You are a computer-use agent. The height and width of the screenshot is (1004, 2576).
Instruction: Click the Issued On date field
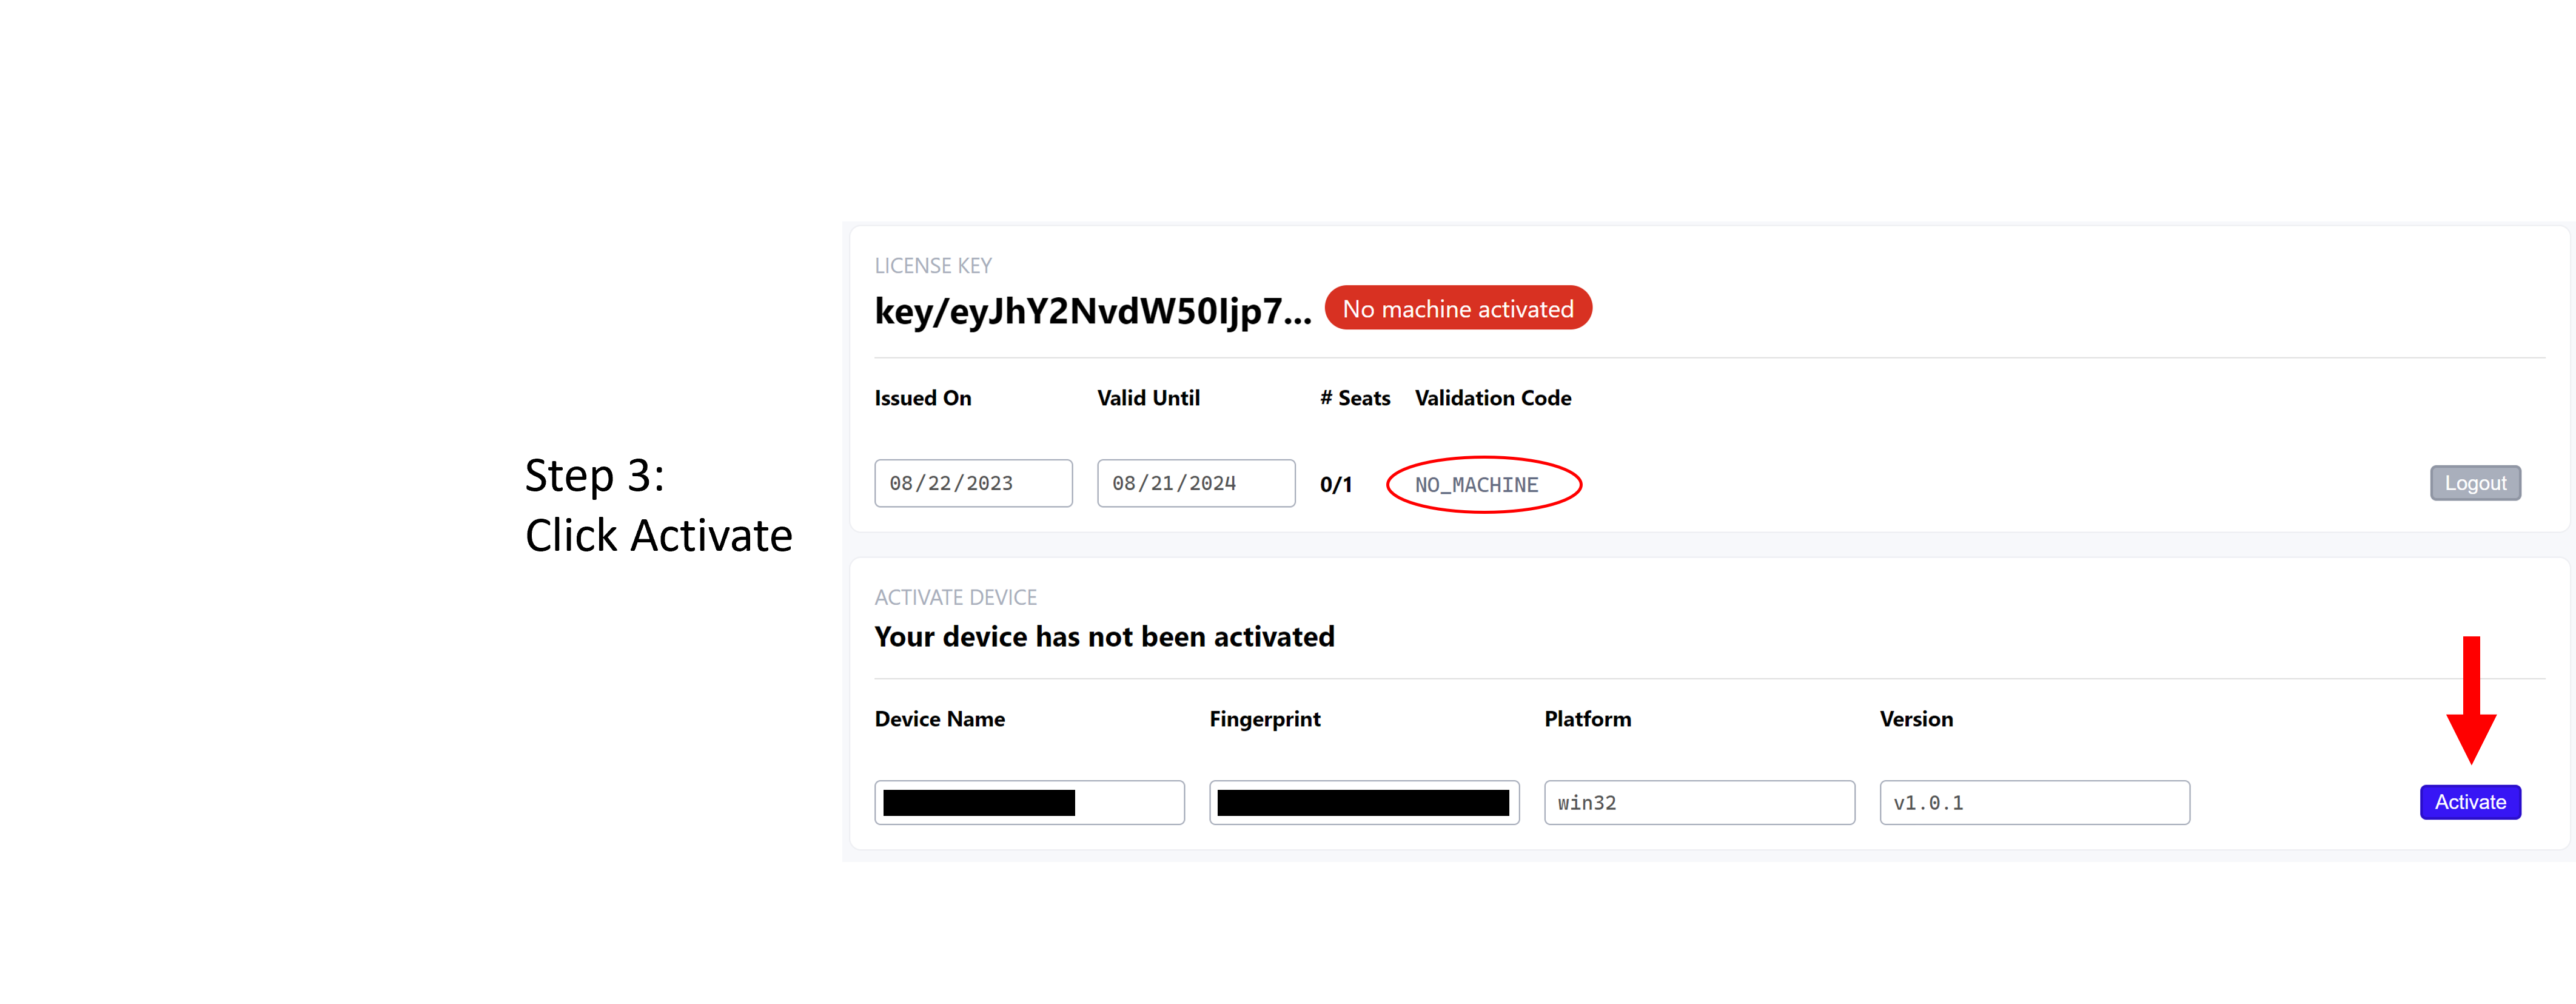coord(972,483)
